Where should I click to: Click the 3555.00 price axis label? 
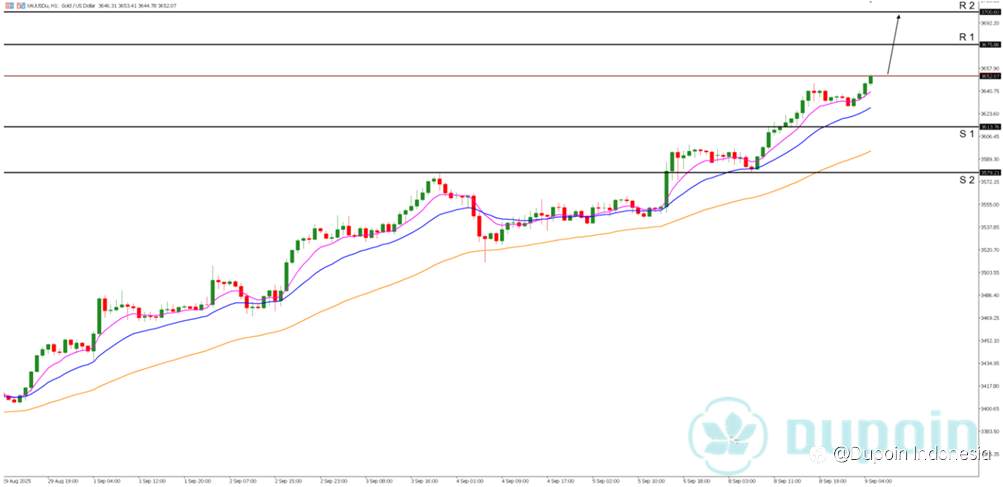pyautogui.click(x=990, y=205)
